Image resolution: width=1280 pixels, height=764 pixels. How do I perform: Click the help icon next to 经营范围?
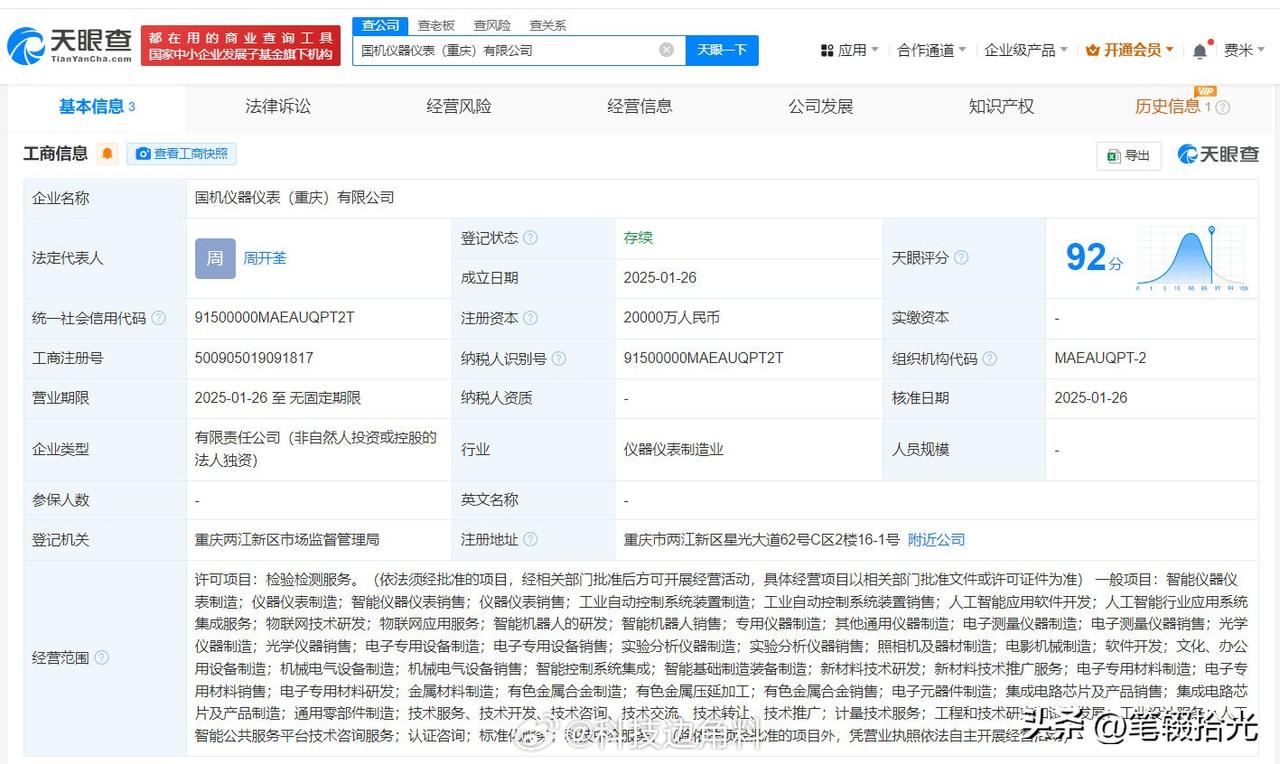(x=101, y=658)
